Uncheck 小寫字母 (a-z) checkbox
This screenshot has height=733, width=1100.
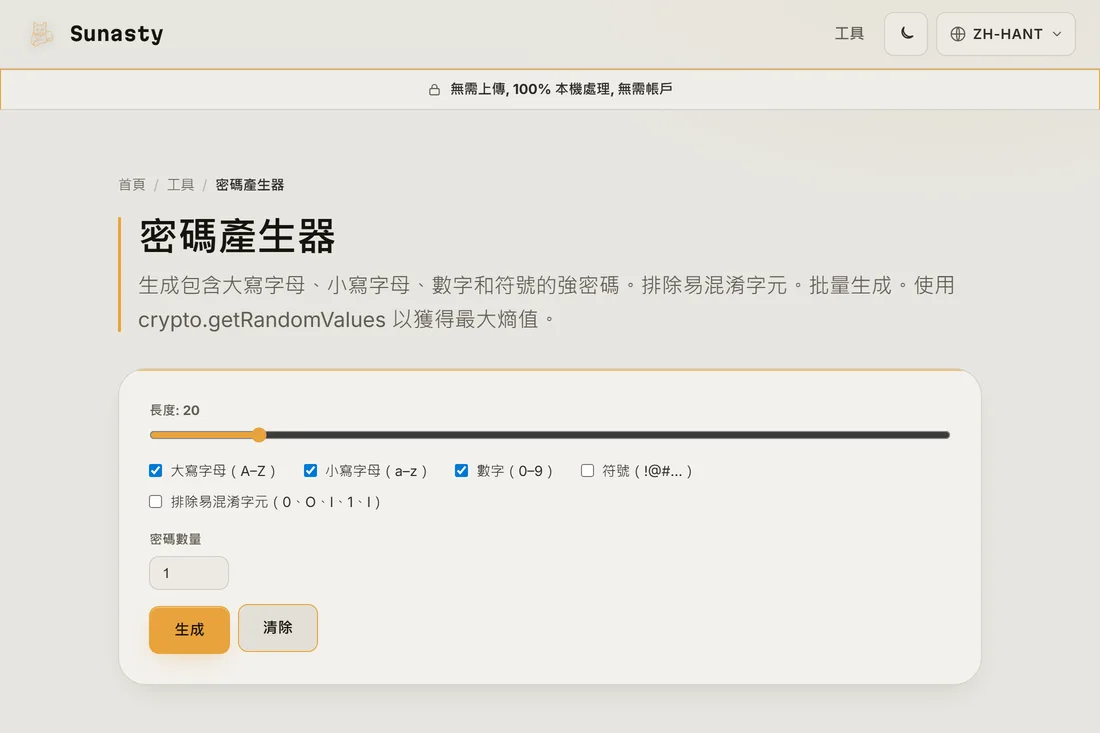[x=310, y=471]
